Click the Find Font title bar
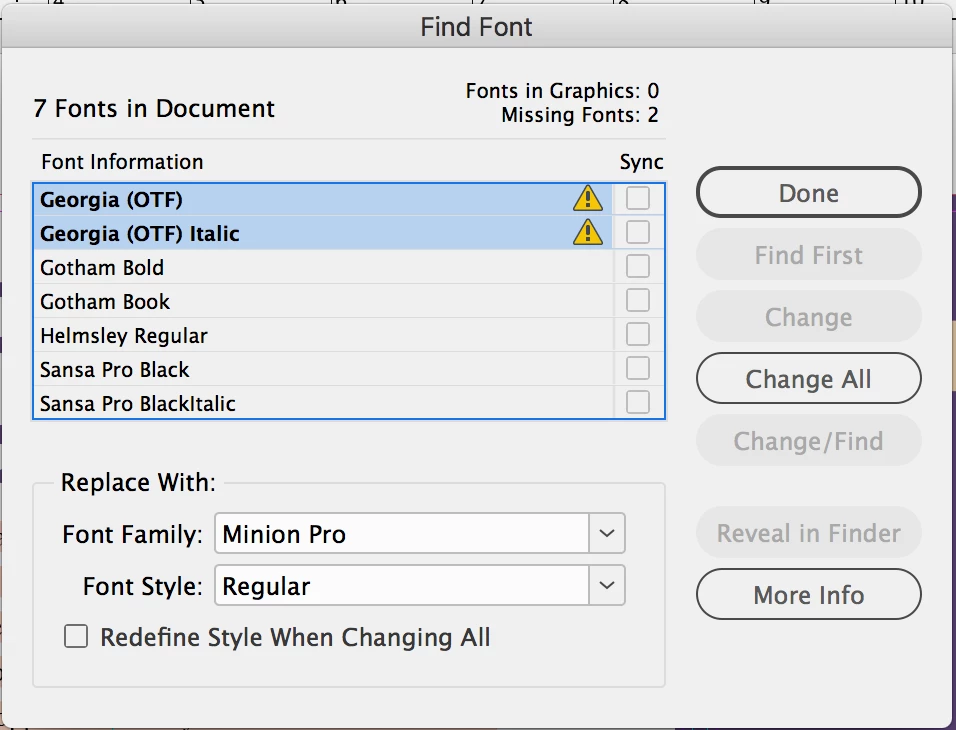956x730 pixels. click(x=476, y=27)
